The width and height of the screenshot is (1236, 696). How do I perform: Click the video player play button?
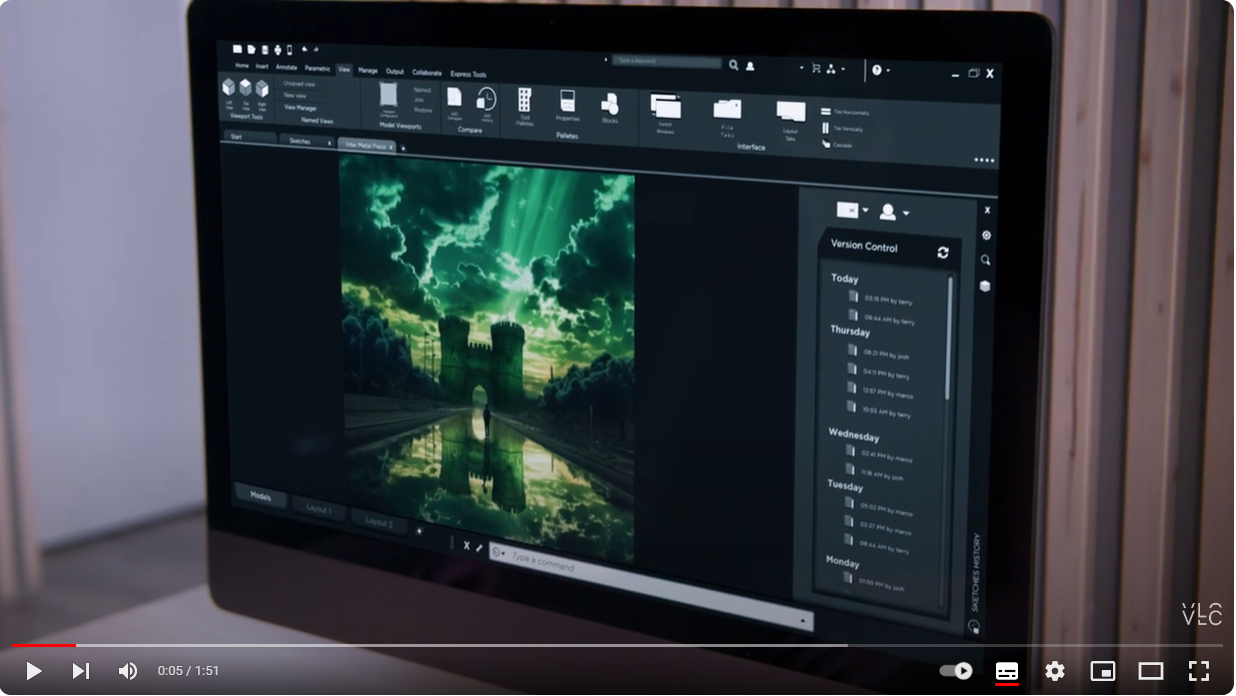(x=33, y=671)
